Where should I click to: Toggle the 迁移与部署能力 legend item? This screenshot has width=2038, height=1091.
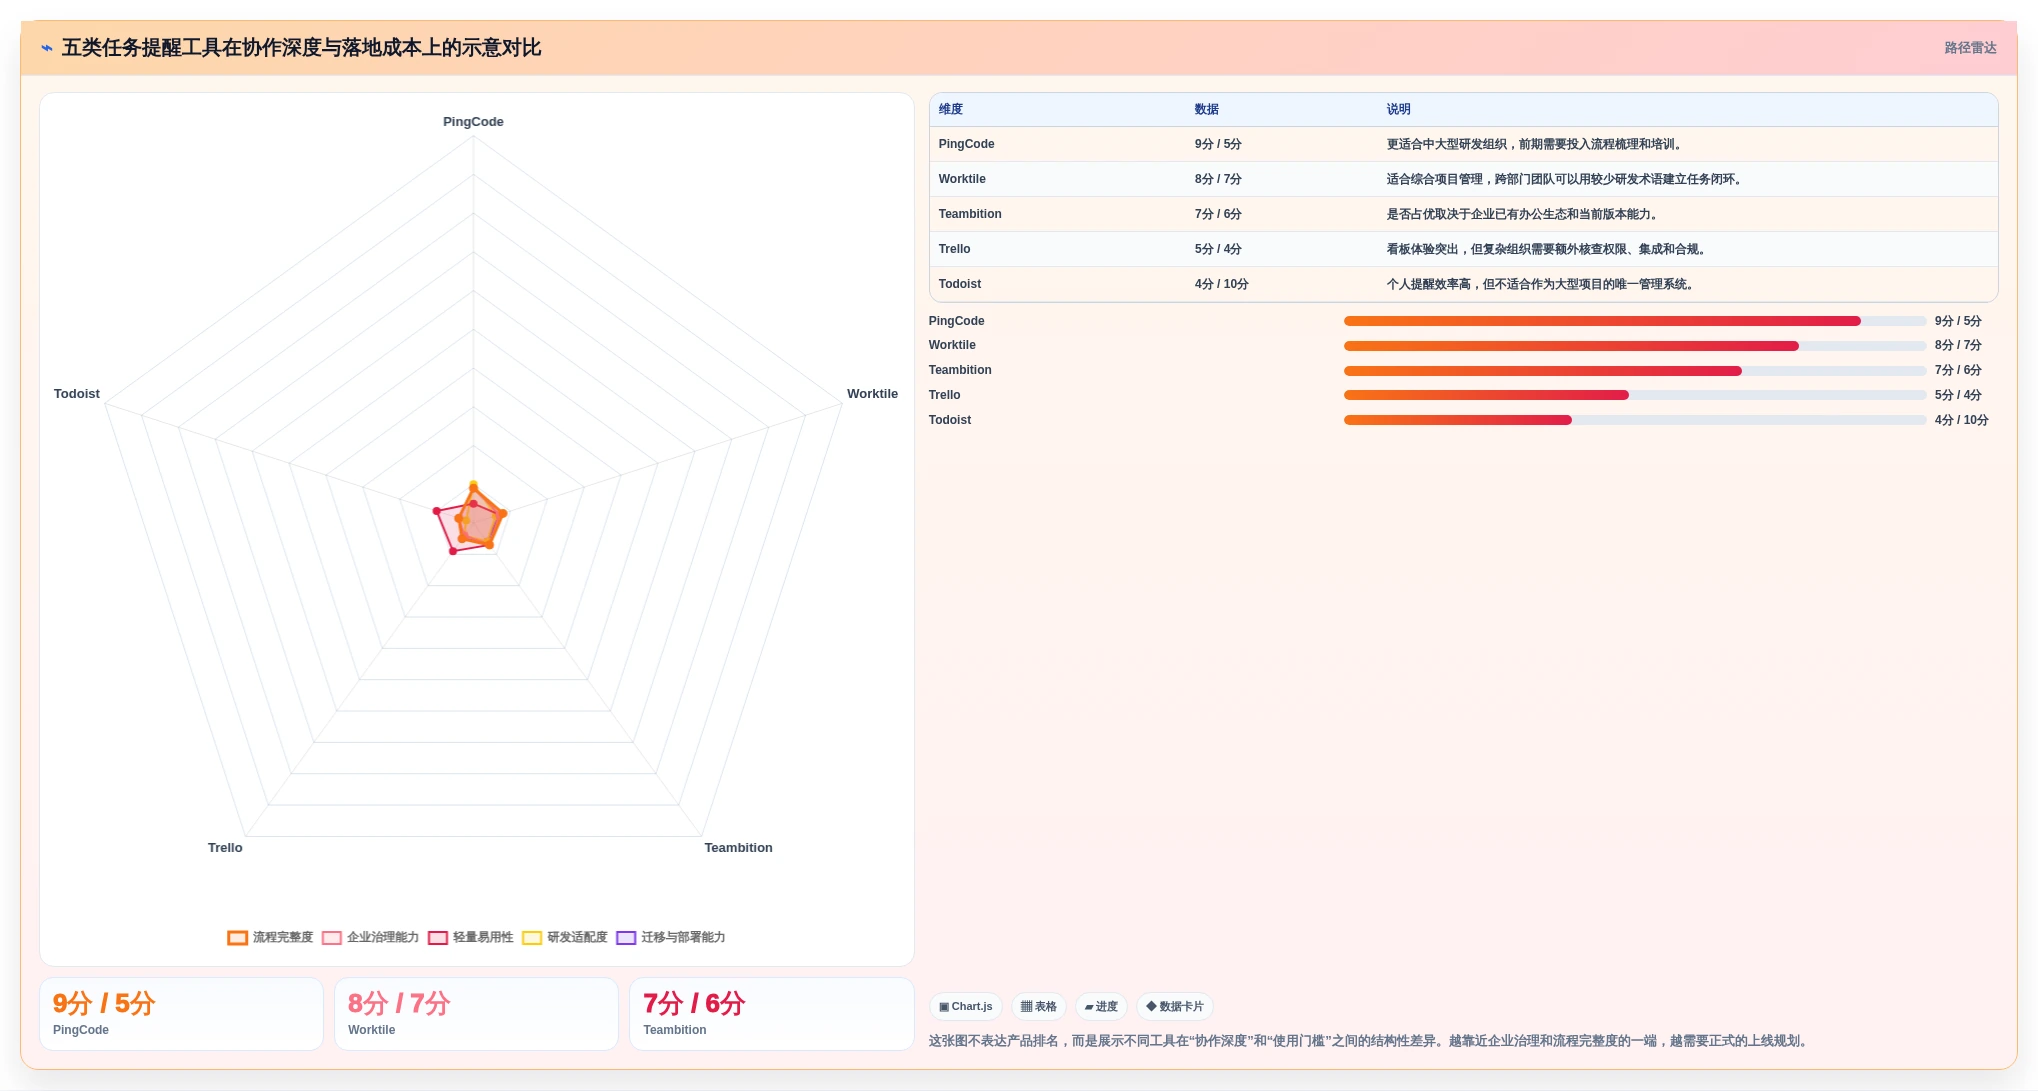(x=671, y=937)
